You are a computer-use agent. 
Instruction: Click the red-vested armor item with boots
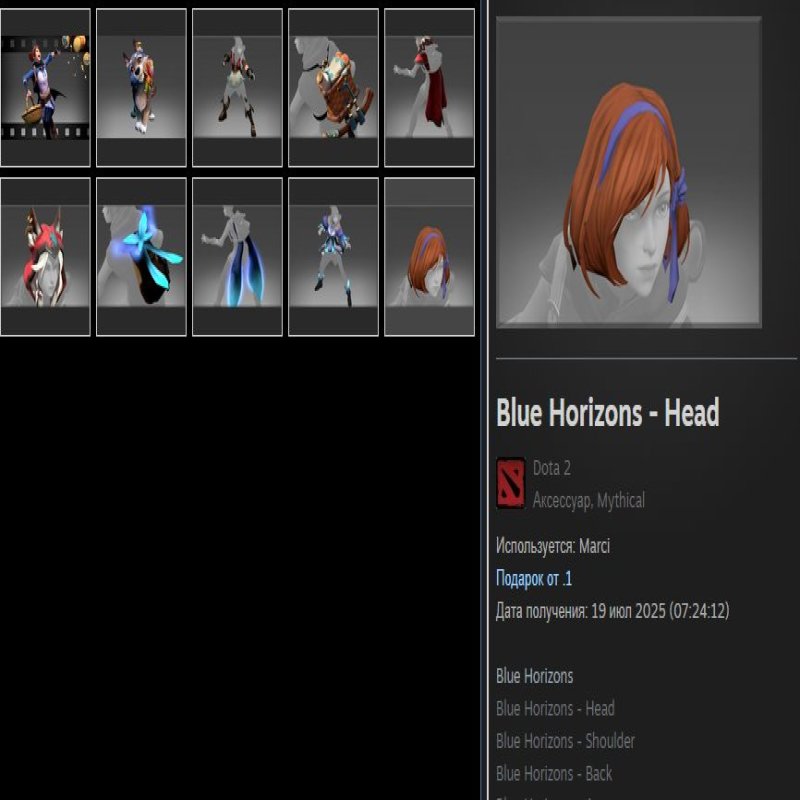click(237, 88)
